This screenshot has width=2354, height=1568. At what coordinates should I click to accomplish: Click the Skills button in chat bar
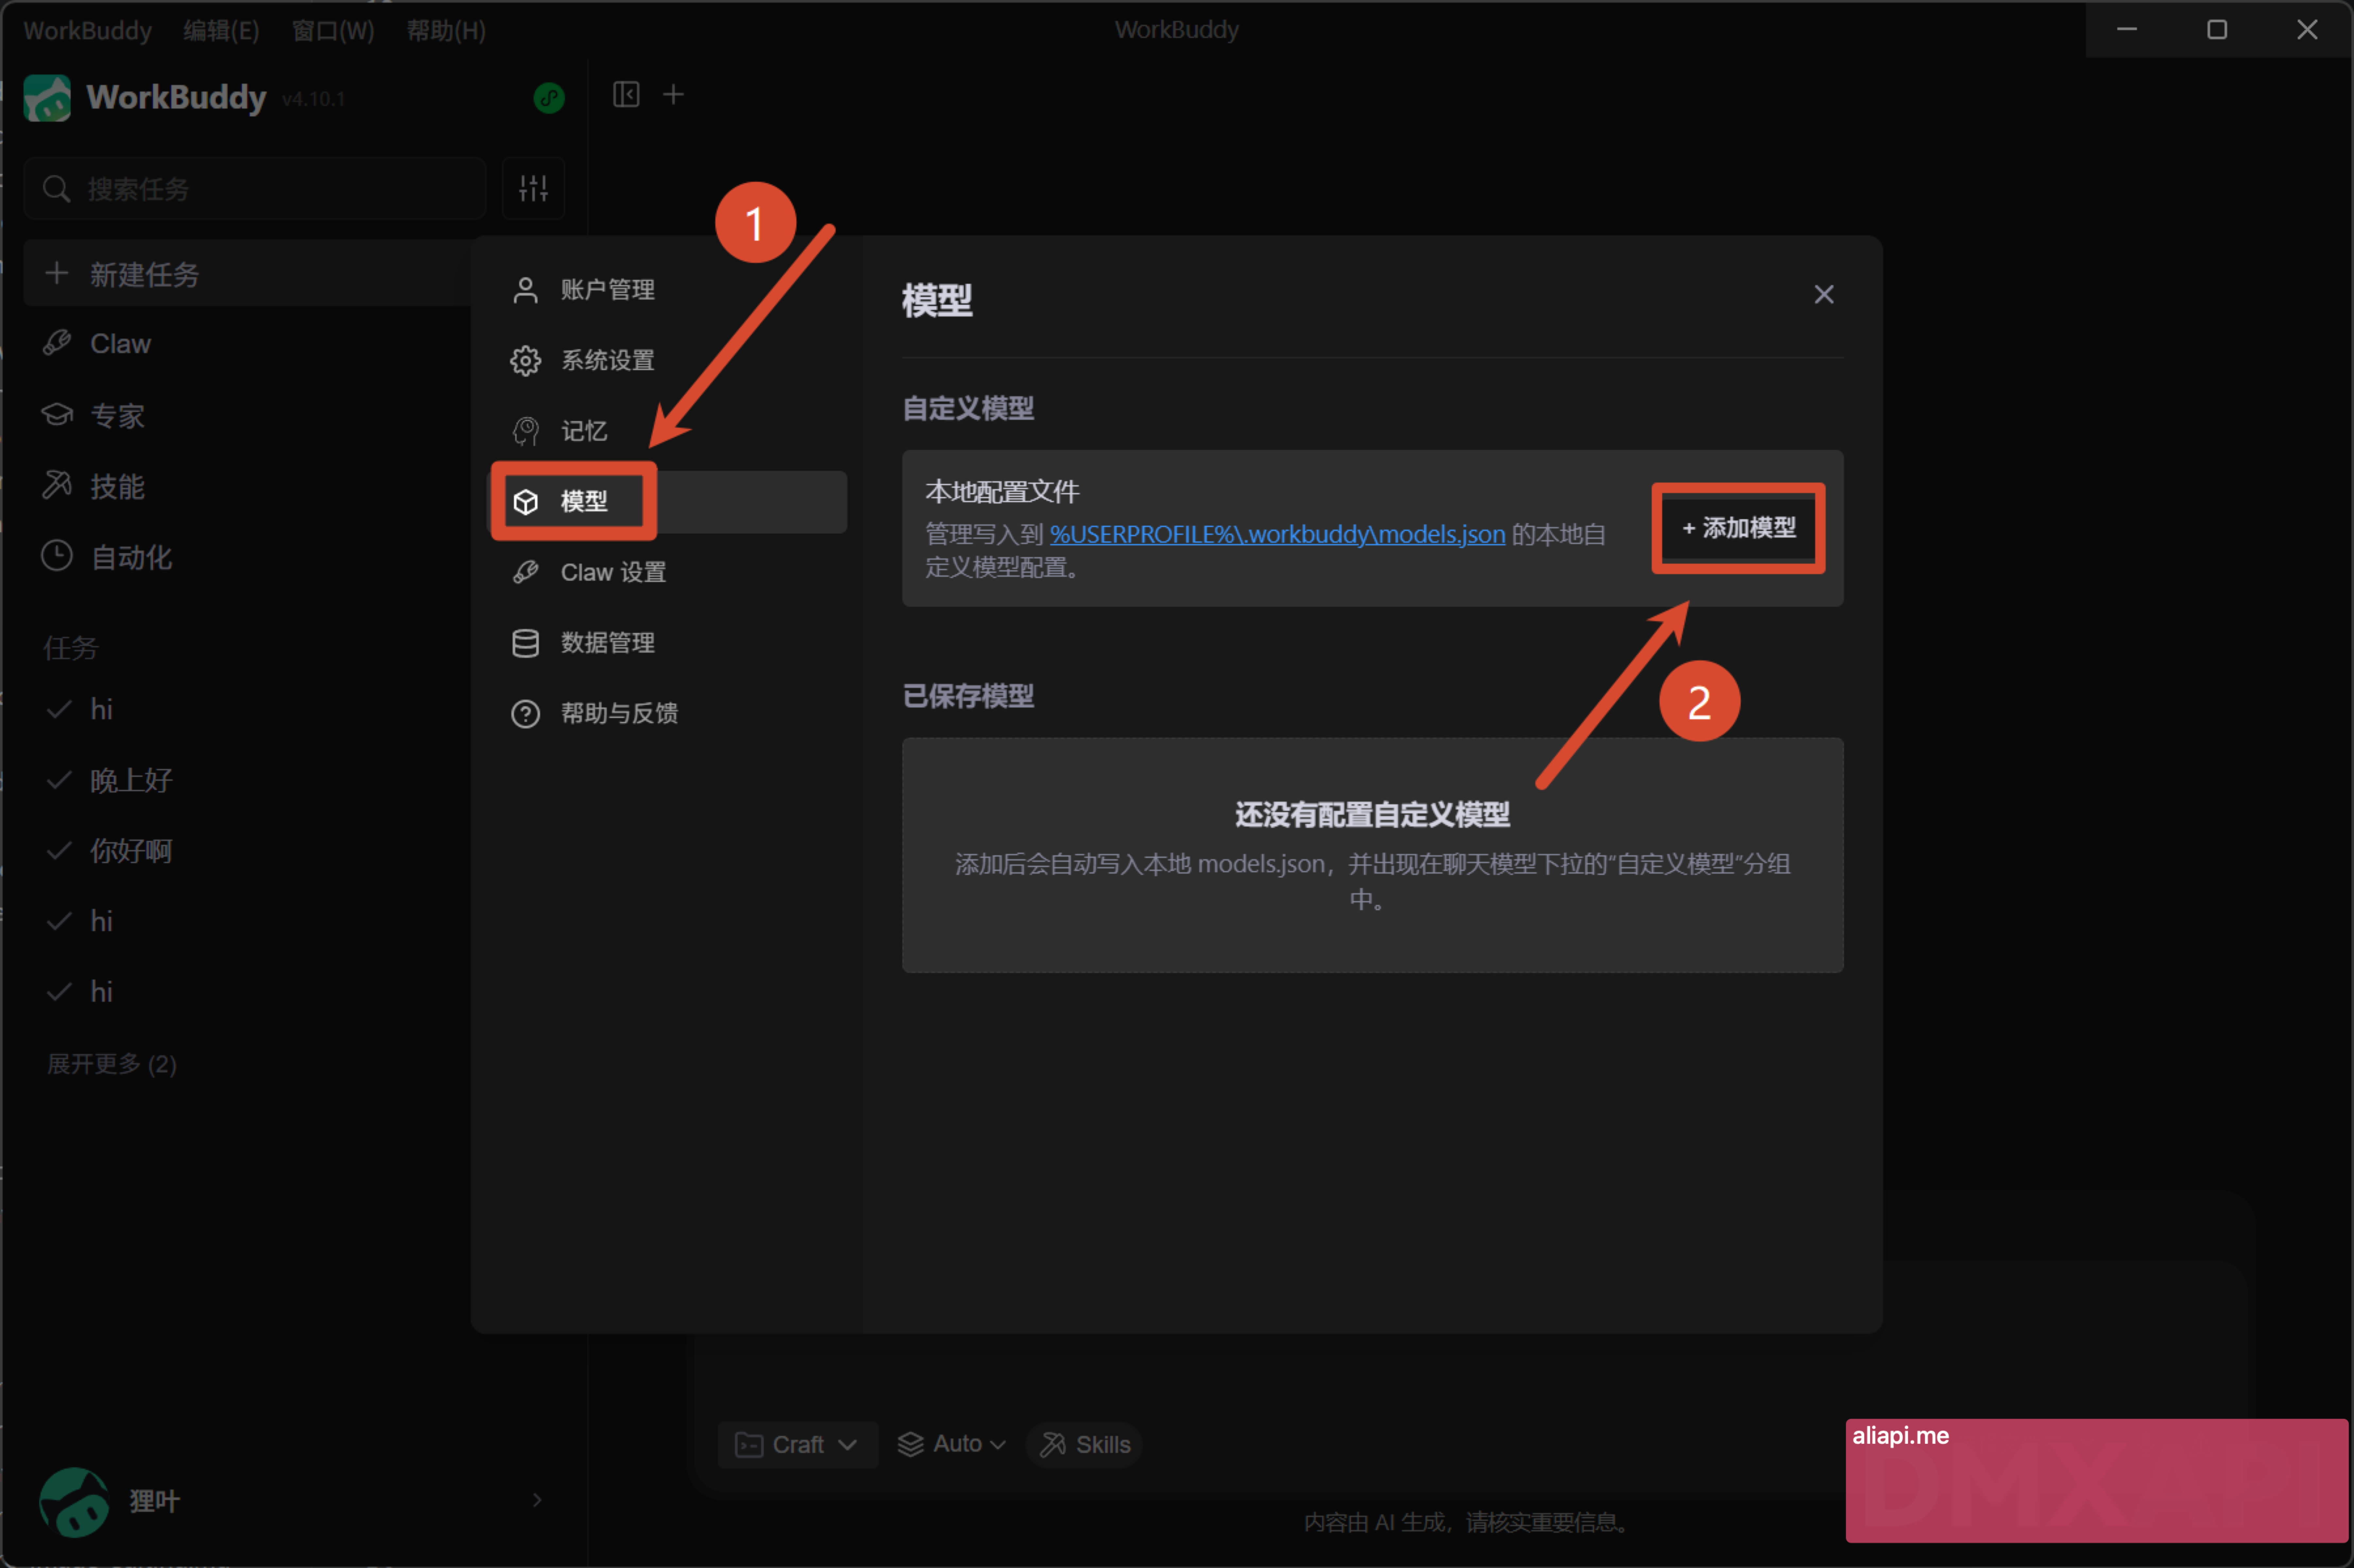tap(1085, 1445)
